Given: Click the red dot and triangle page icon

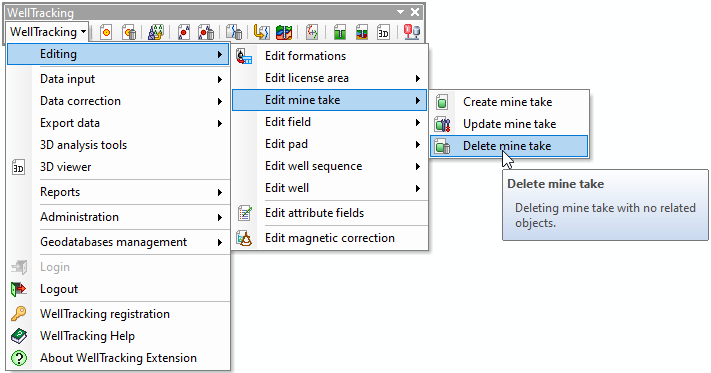Looking at the screenshot, I should [x=183, y=32].
